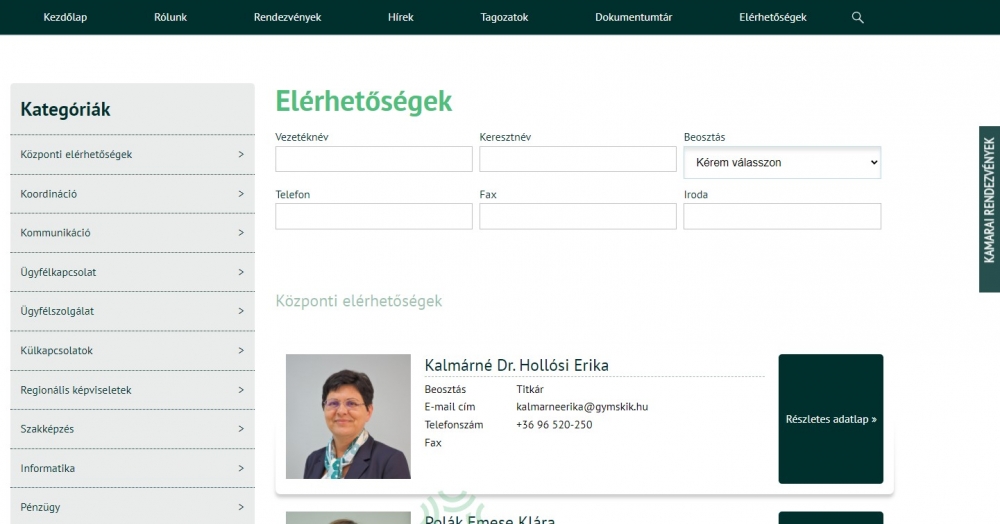Click the email kalmarneerika@gymskik.hu
Viewport: 1000px width, 524px height.
(x=582, y=407)
